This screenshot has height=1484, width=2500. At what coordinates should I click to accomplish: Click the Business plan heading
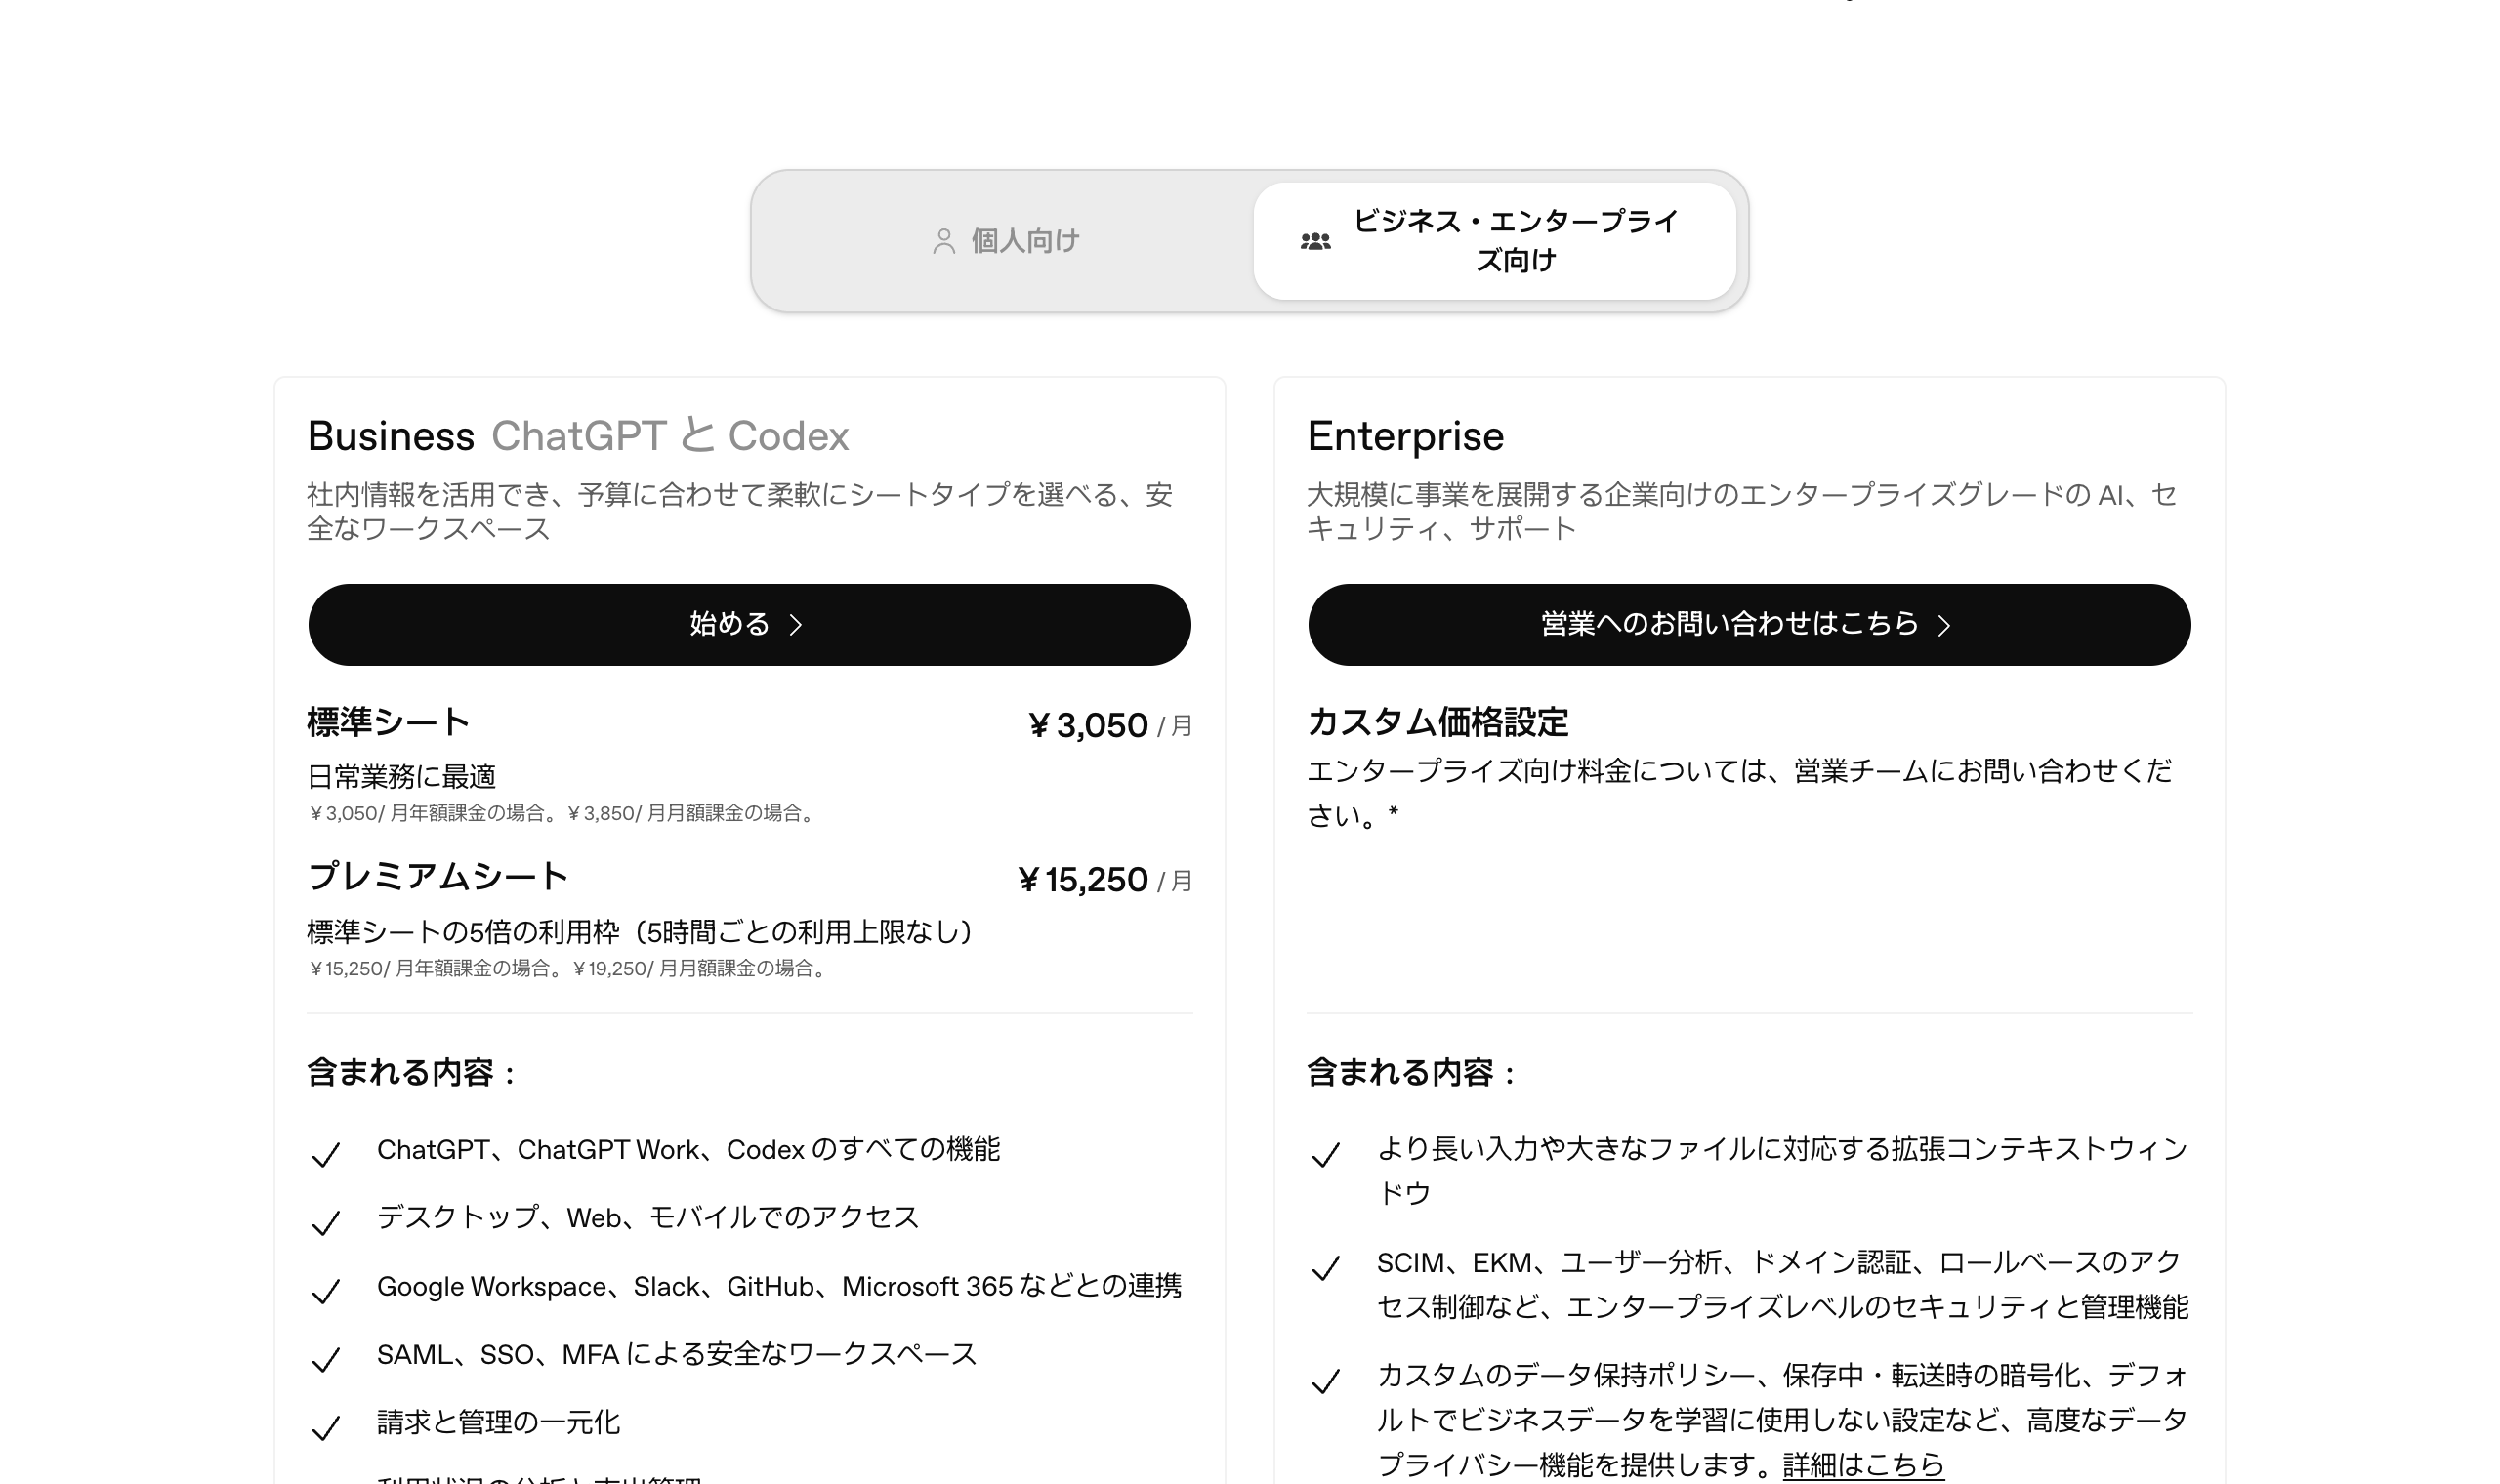pyautogui.click(x=391, y=436)
